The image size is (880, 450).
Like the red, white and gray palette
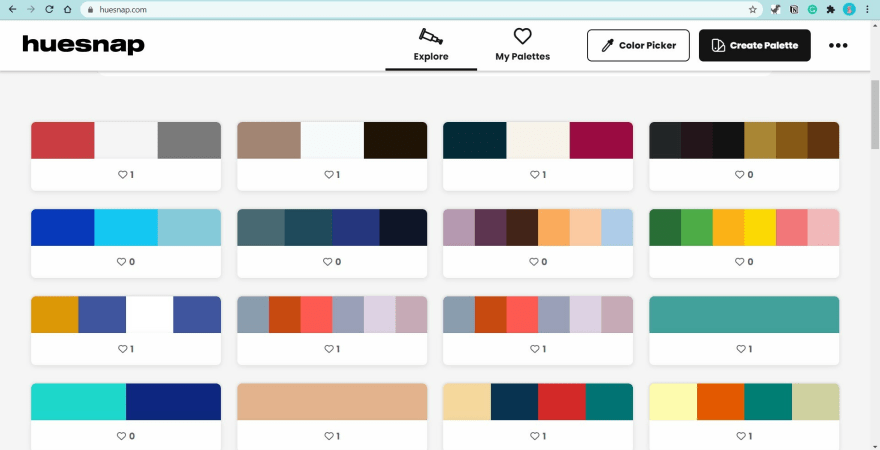[122, 175]
